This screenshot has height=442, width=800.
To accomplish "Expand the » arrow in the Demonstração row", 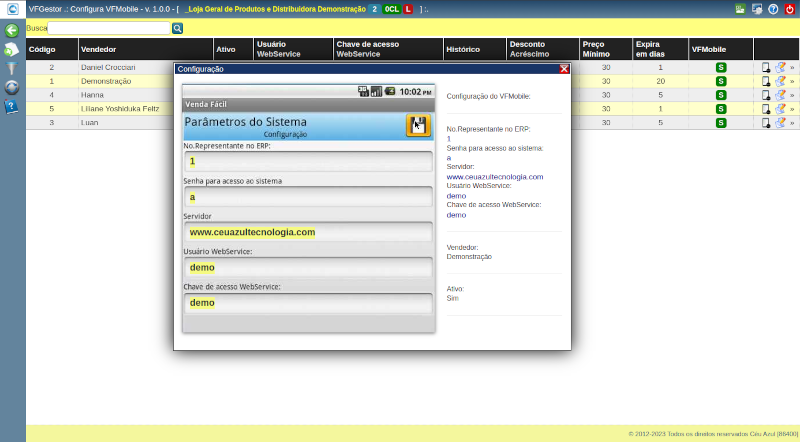I will [x=792, y=81].
